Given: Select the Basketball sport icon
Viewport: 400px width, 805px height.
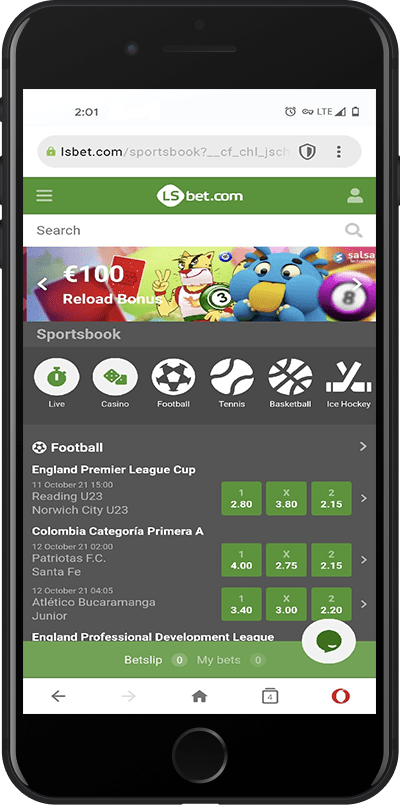Looking at the screenshot, I should (x=291, y=377).
